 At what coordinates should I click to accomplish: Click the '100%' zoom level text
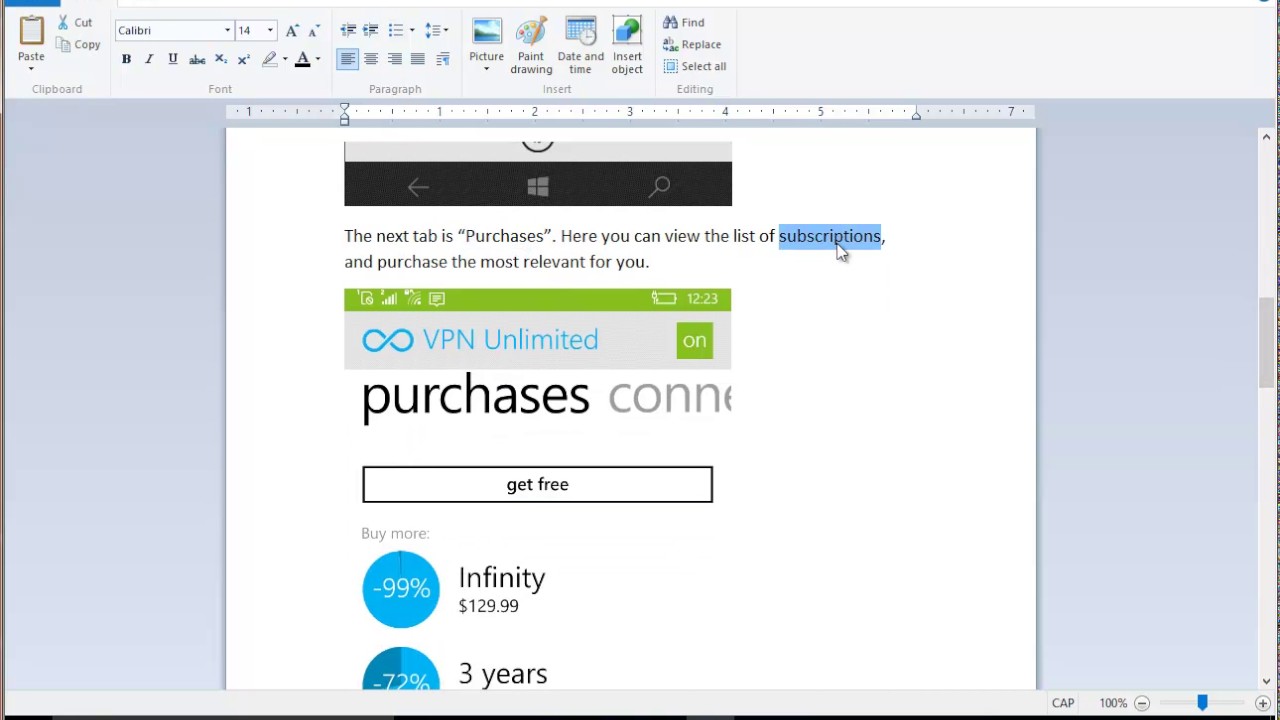1113,703
